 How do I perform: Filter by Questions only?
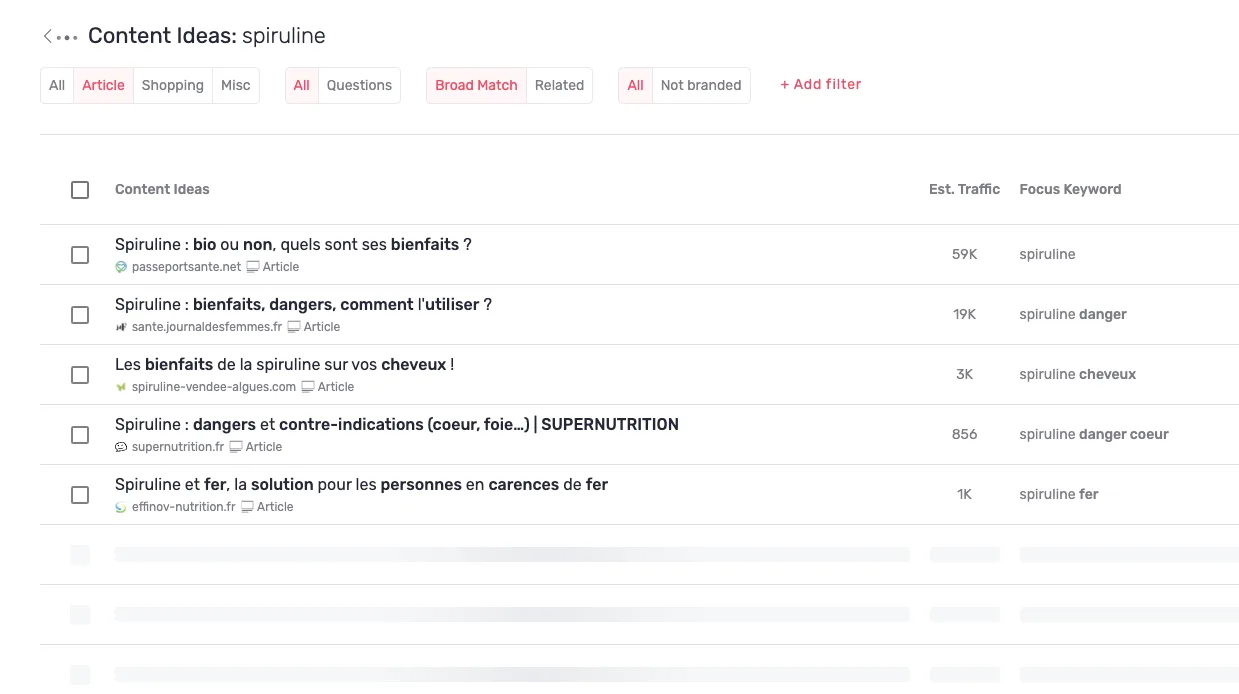(x=359, y=85)
